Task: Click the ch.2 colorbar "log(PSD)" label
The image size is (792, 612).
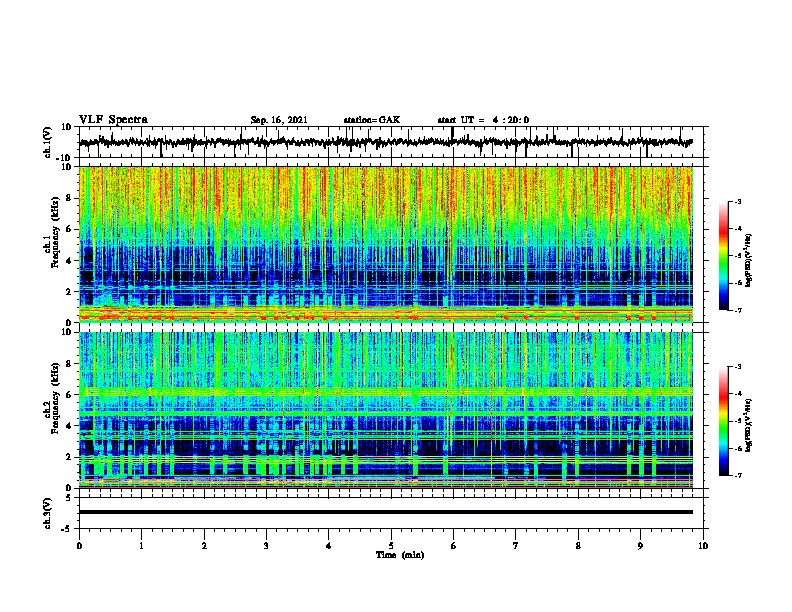Action: (x=749, y=425)
